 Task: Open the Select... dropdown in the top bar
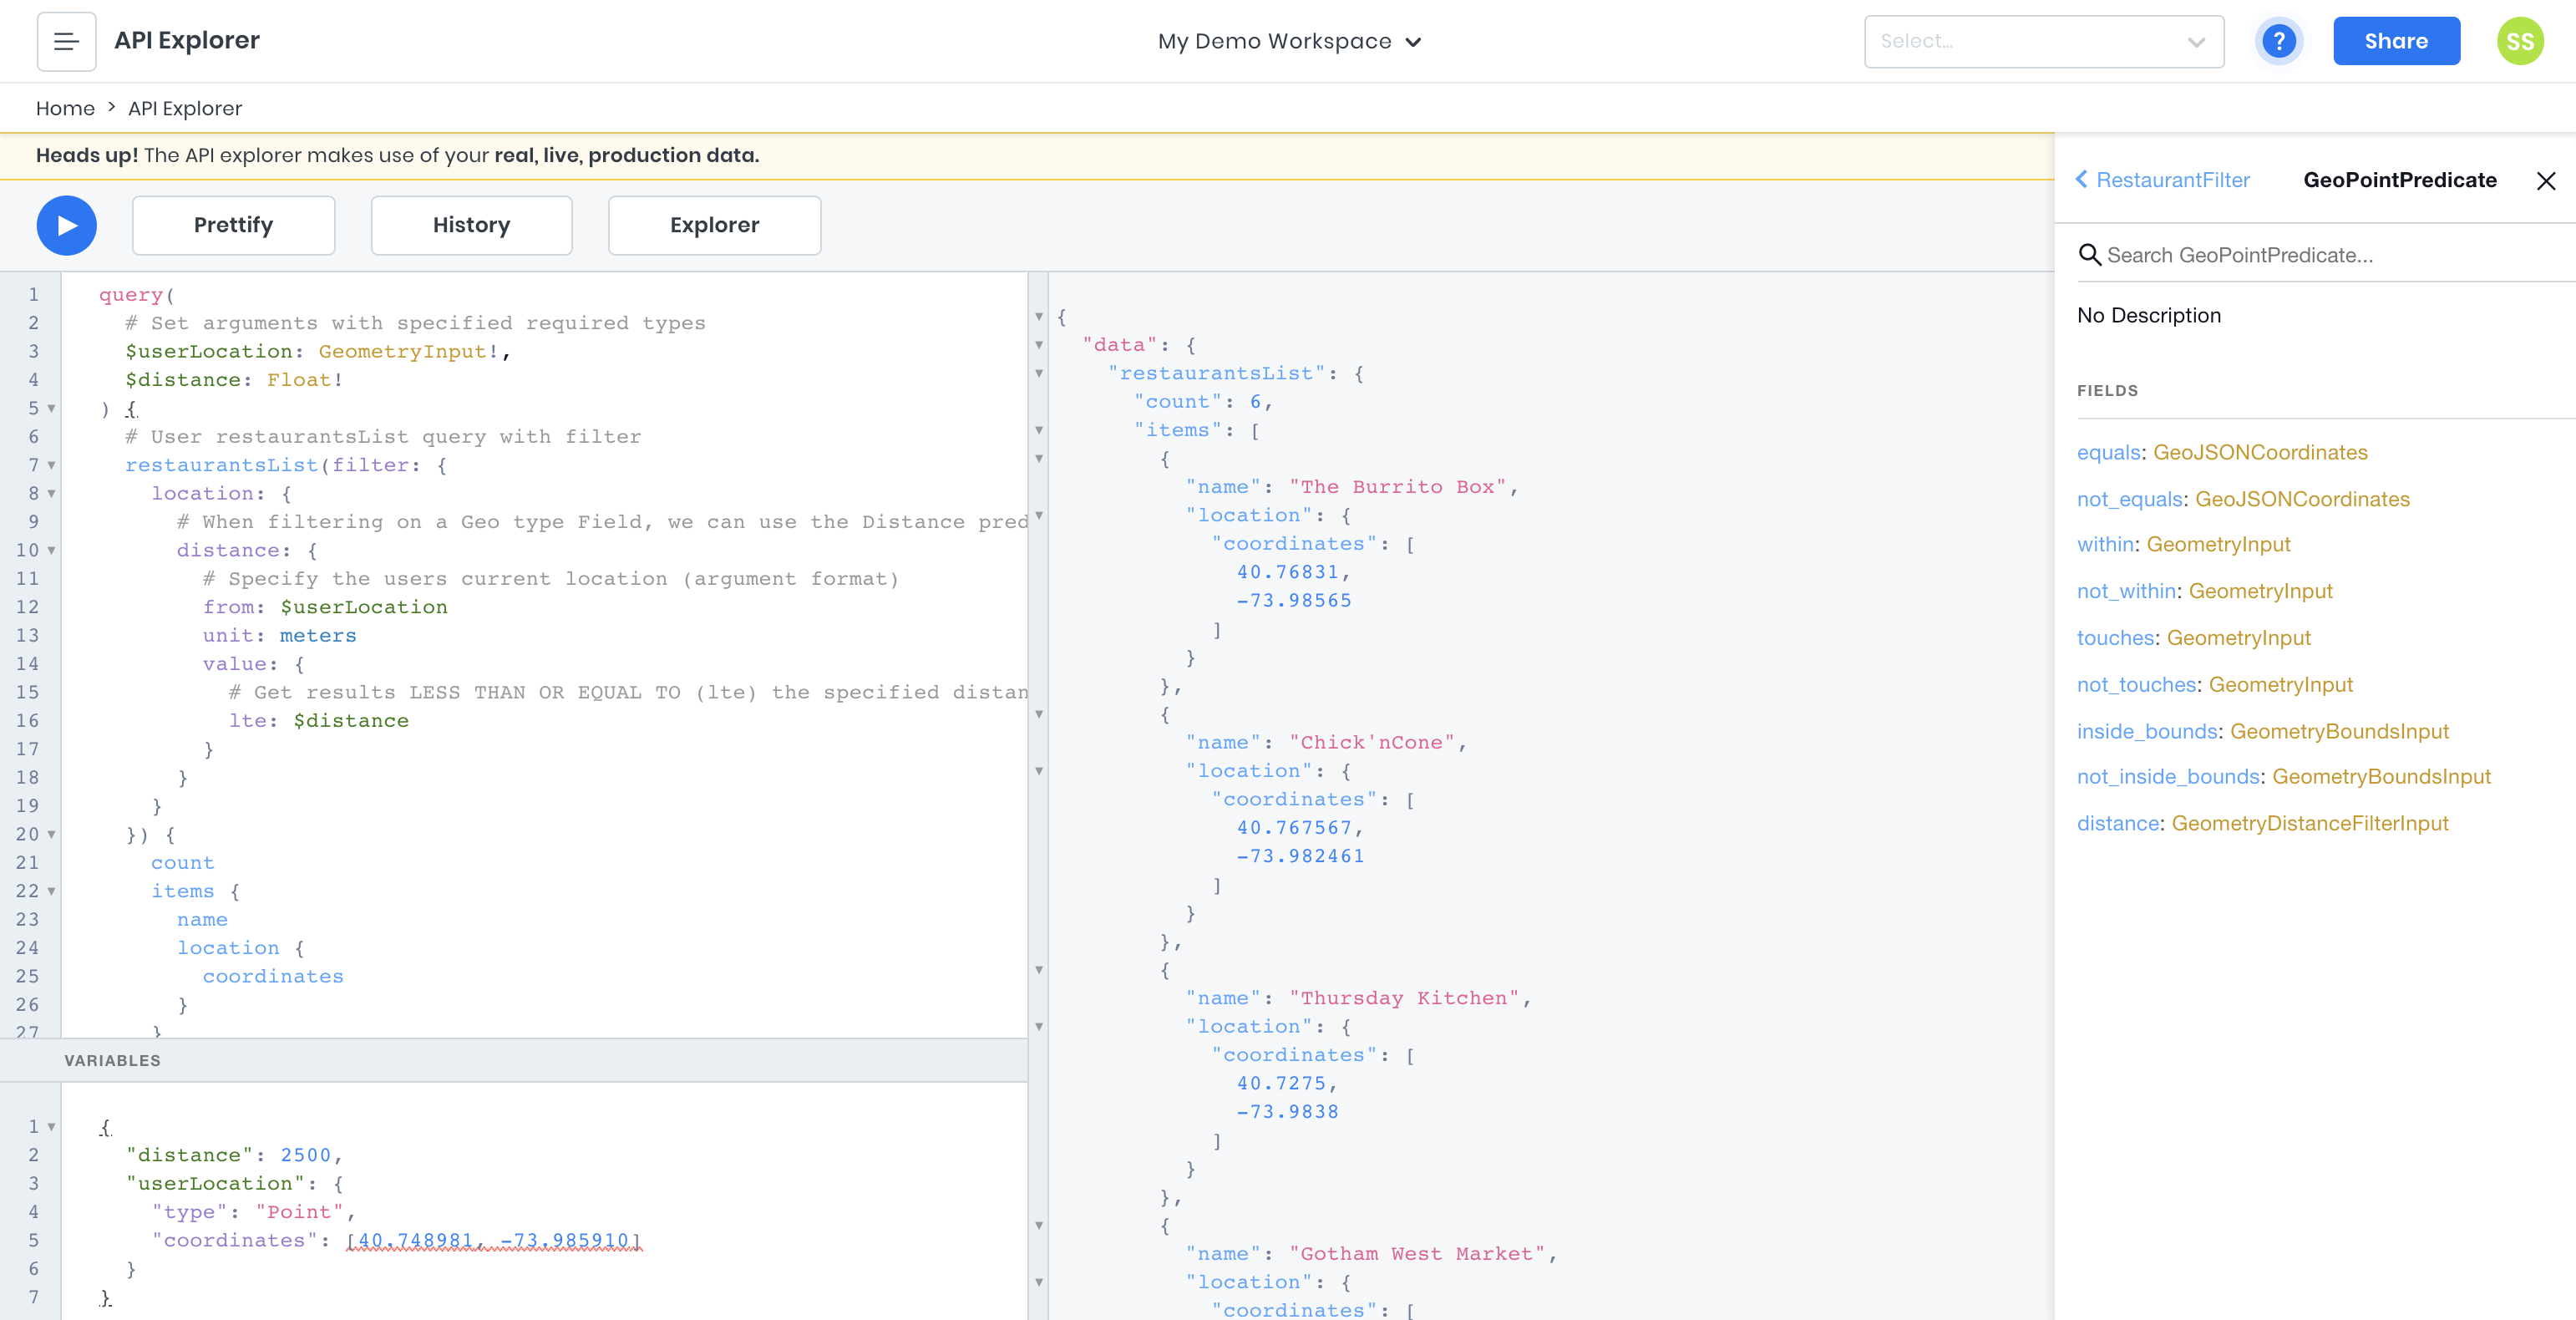pos(2044,41)
